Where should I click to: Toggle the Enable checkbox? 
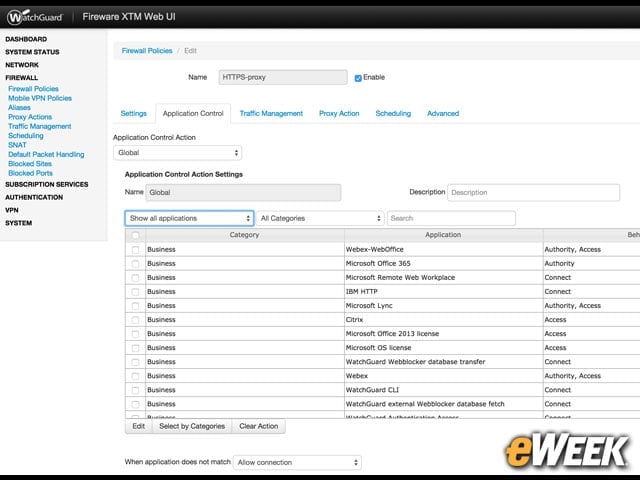(x=358, y=78)
